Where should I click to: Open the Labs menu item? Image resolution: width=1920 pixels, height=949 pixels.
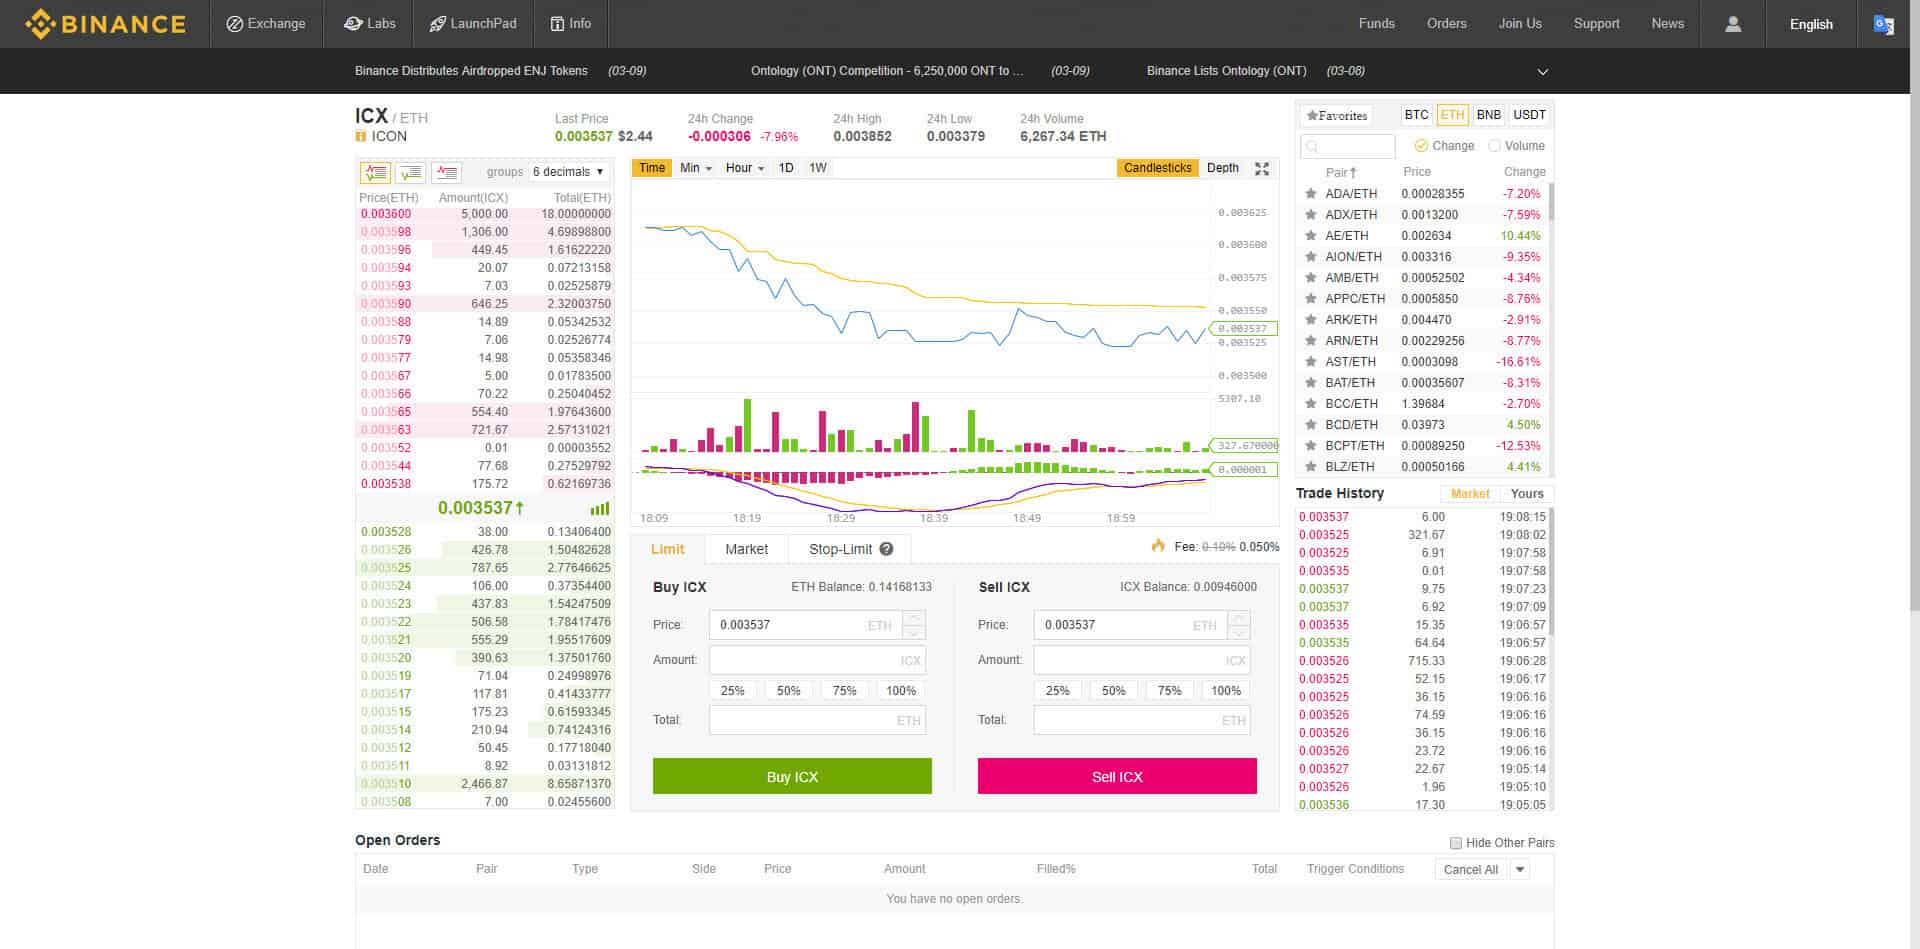click(369, 24)
